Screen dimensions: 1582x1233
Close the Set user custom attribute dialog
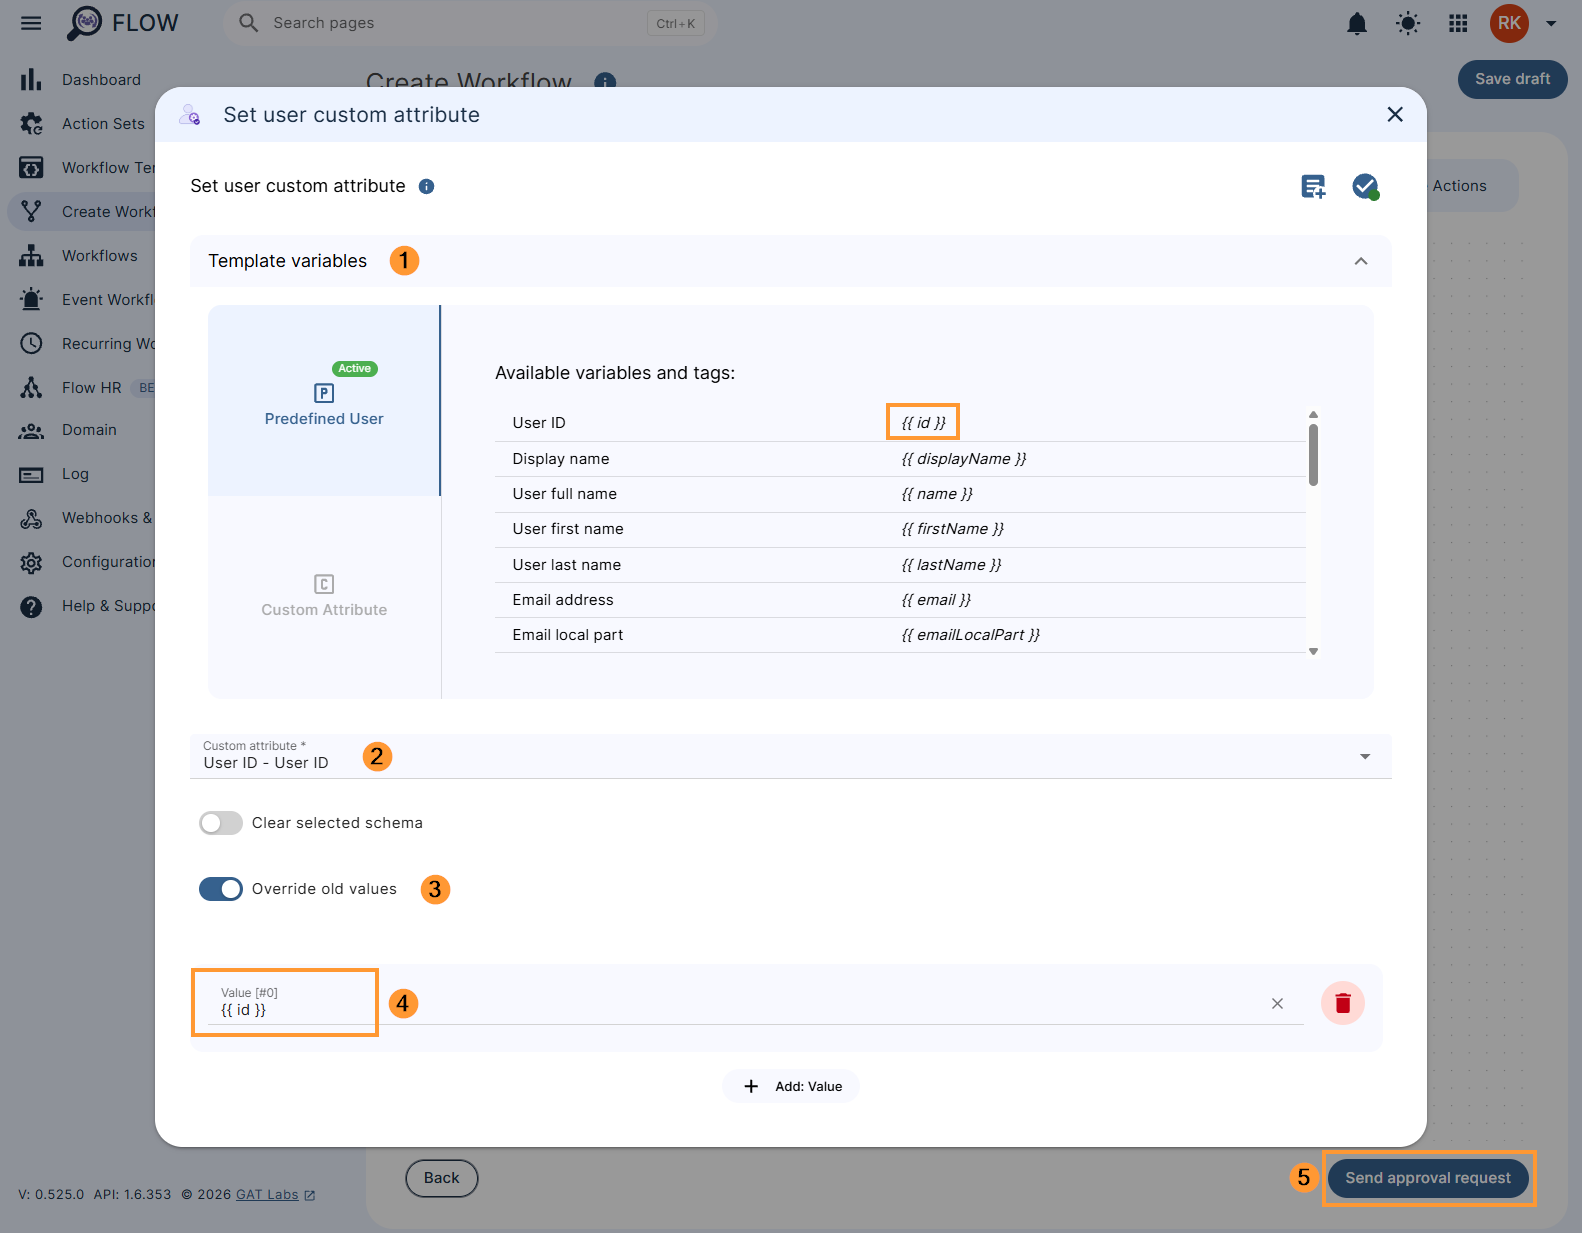tap(1395, 115)
